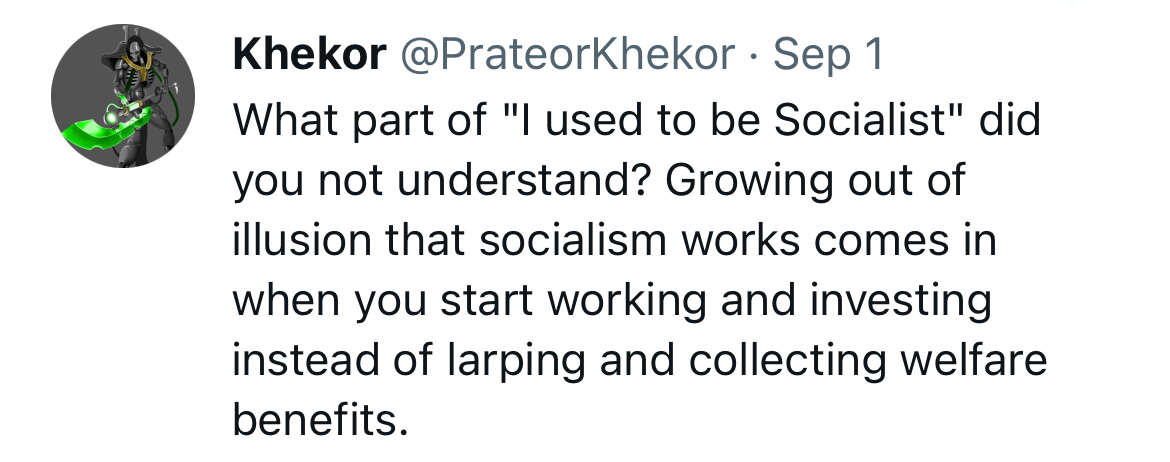The height and width of the screenshot is (462, 1170).
Task: Click the display name Khekor
Action: point(308,56)
